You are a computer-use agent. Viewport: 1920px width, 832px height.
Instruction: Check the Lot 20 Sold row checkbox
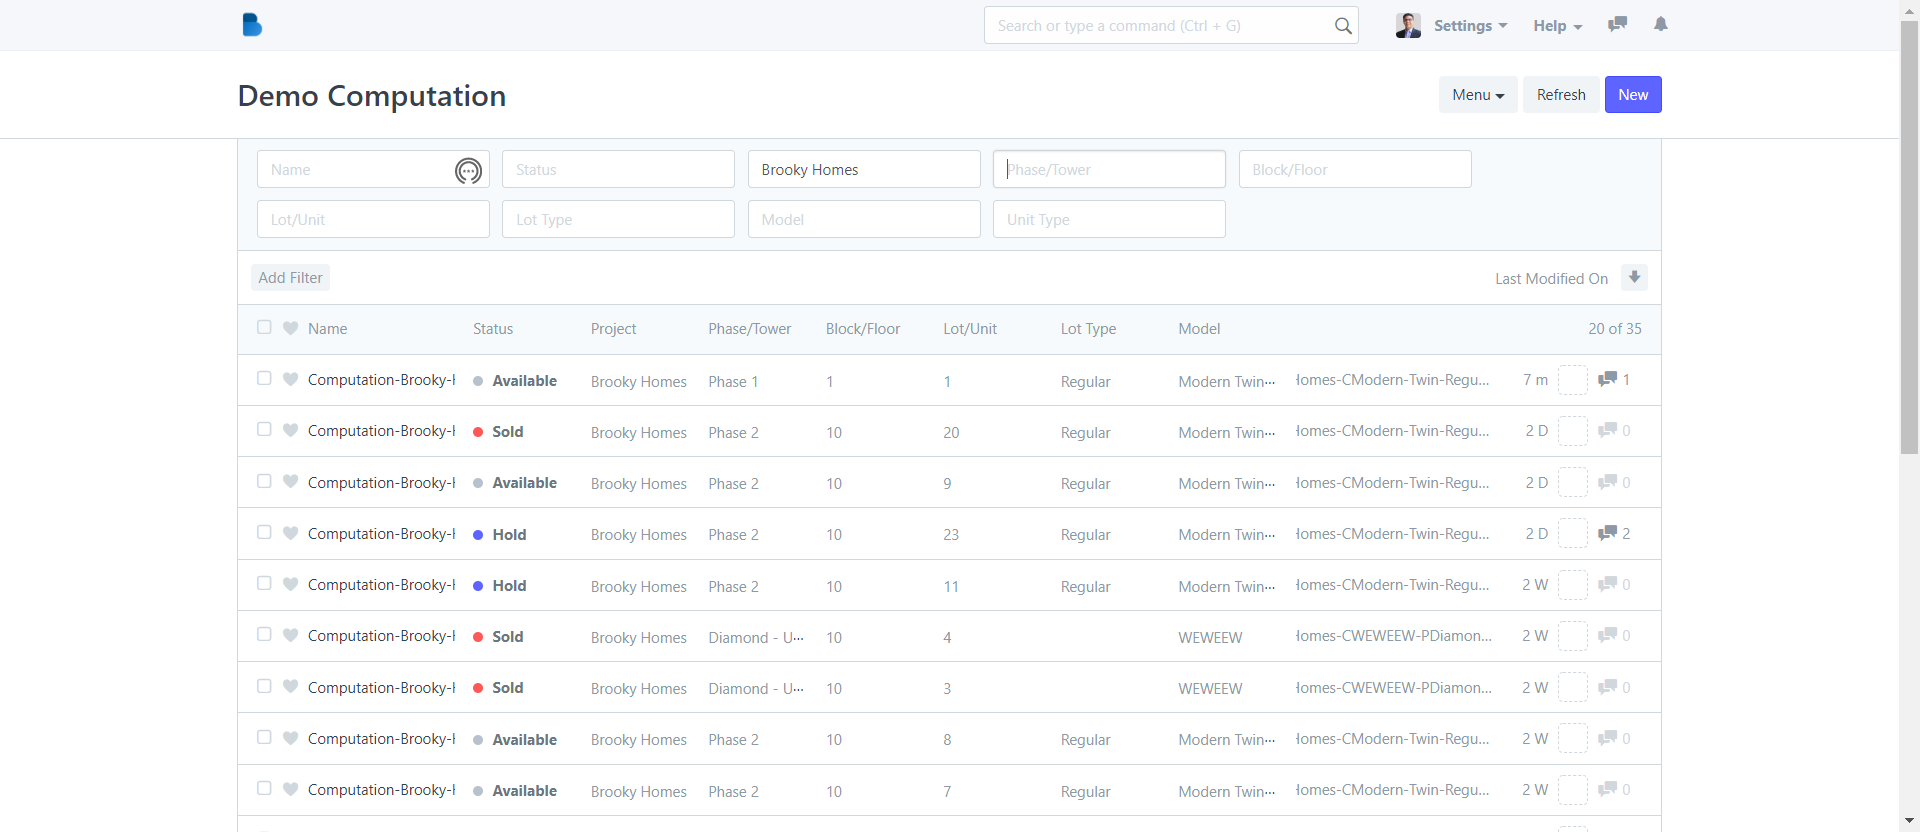point(264,430)
